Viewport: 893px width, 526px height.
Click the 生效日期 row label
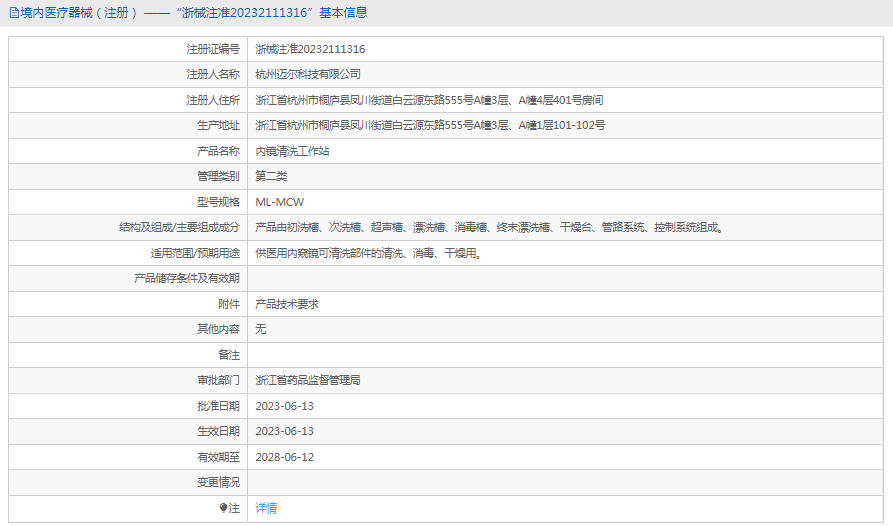point(218,431)
